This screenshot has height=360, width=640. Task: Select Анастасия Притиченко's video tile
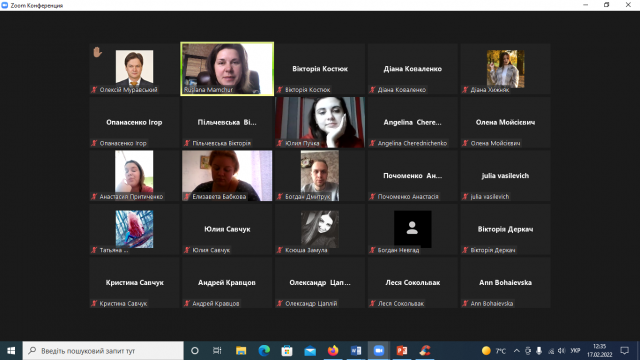click(x=134, y=176)
